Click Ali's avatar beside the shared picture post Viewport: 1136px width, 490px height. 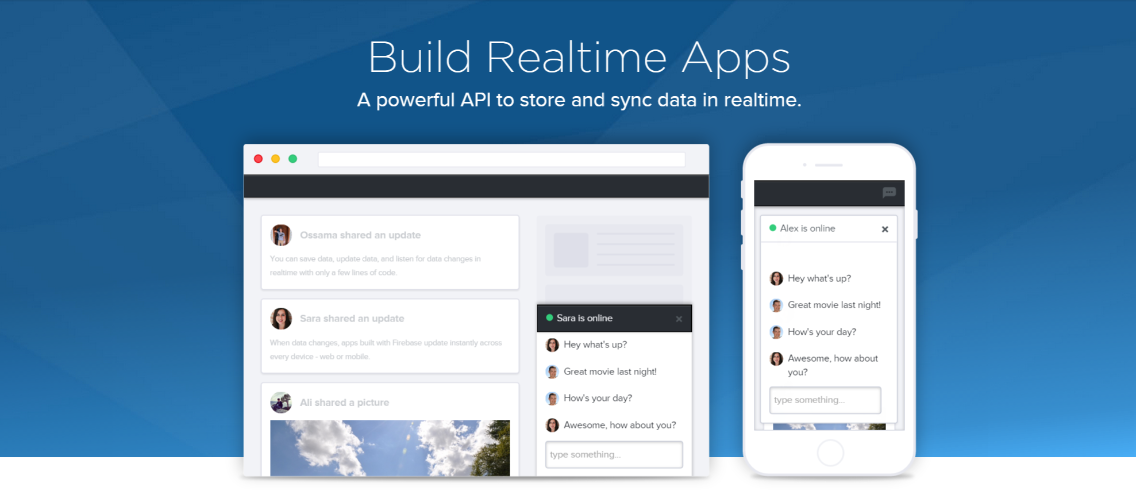tap(281, 402)
